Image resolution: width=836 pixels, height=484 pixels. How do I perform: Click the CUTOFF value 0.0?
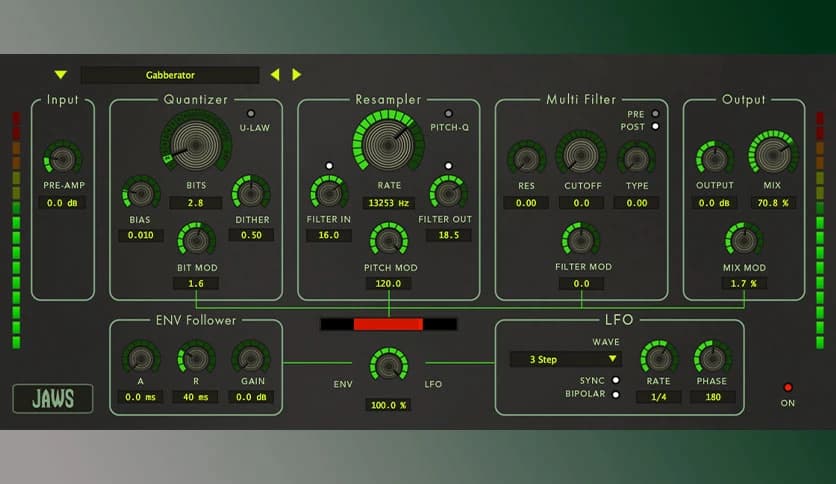click(582, 203)
